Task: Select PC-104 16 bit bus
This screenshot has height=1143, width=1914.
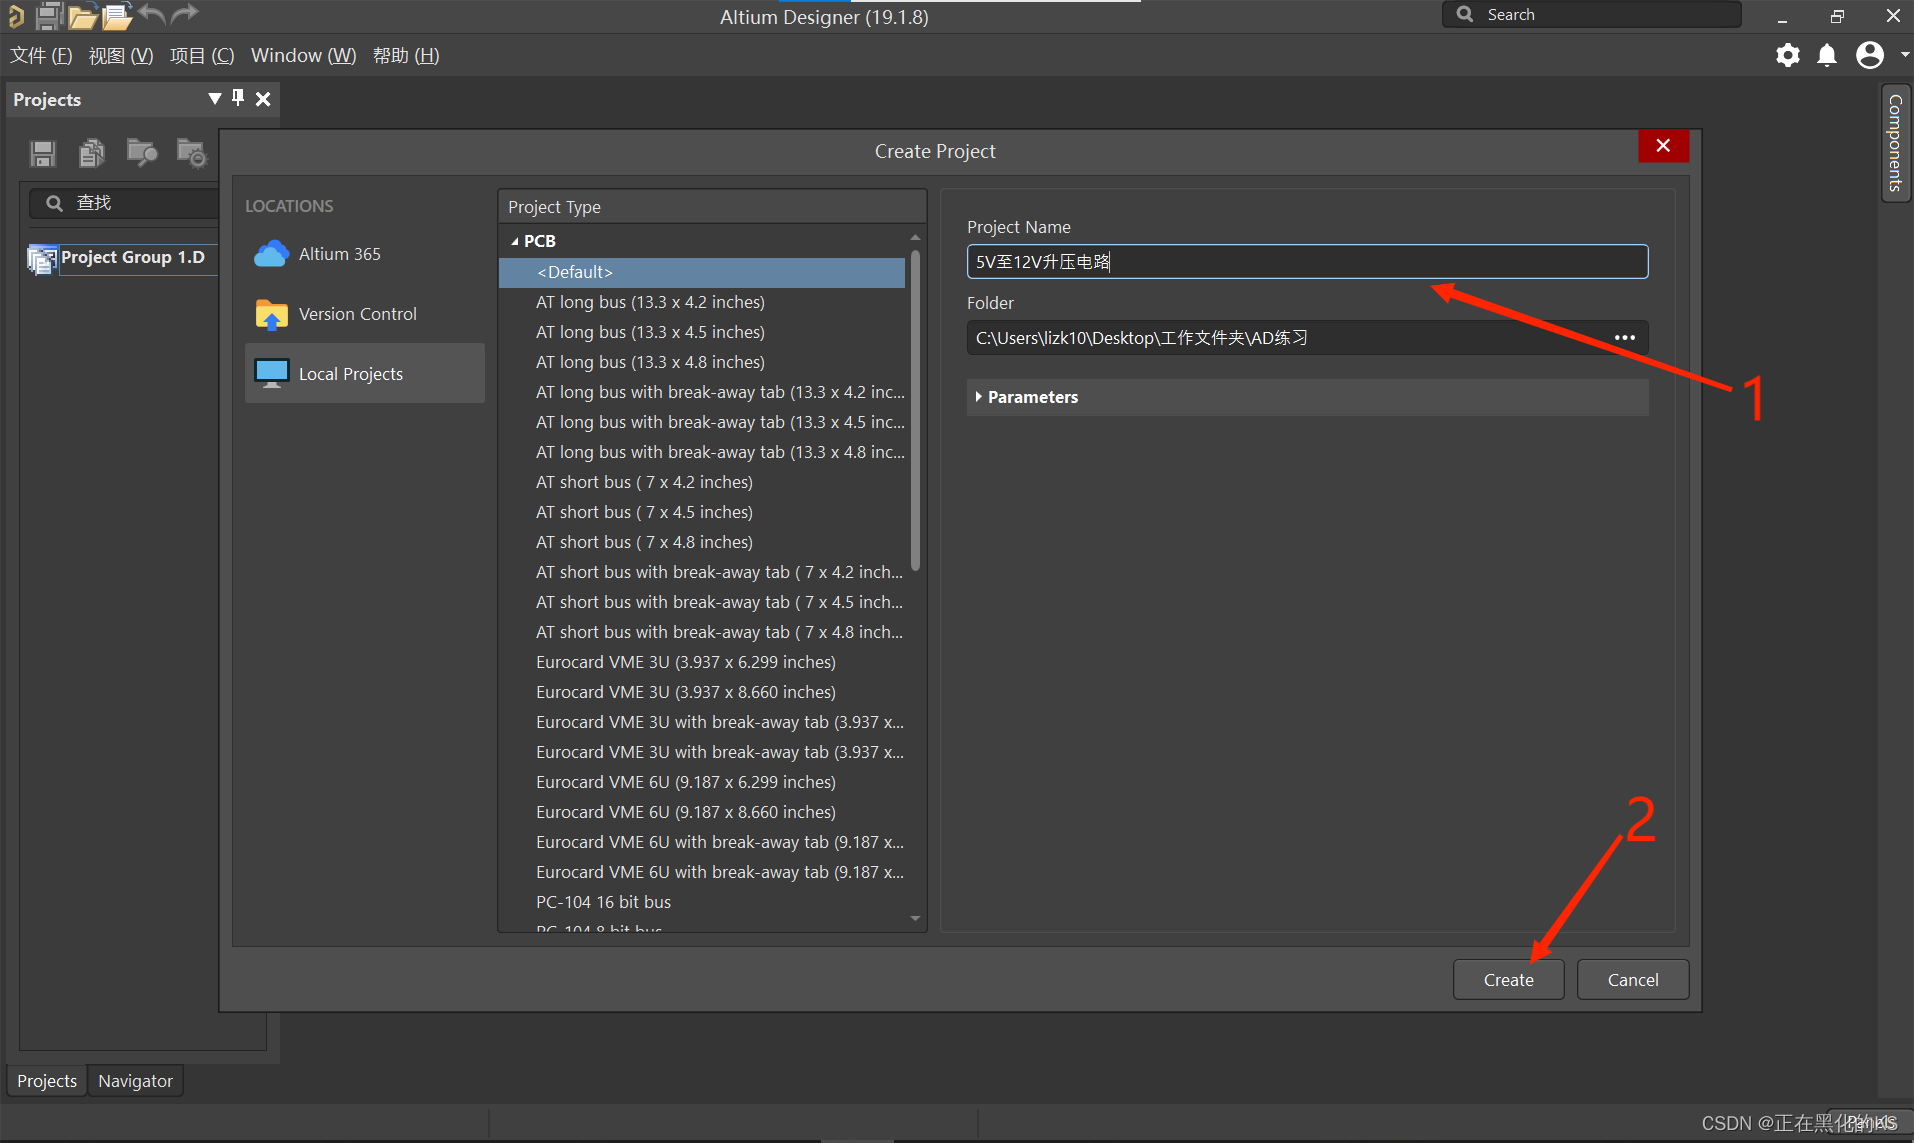Action: click(702, 902)
